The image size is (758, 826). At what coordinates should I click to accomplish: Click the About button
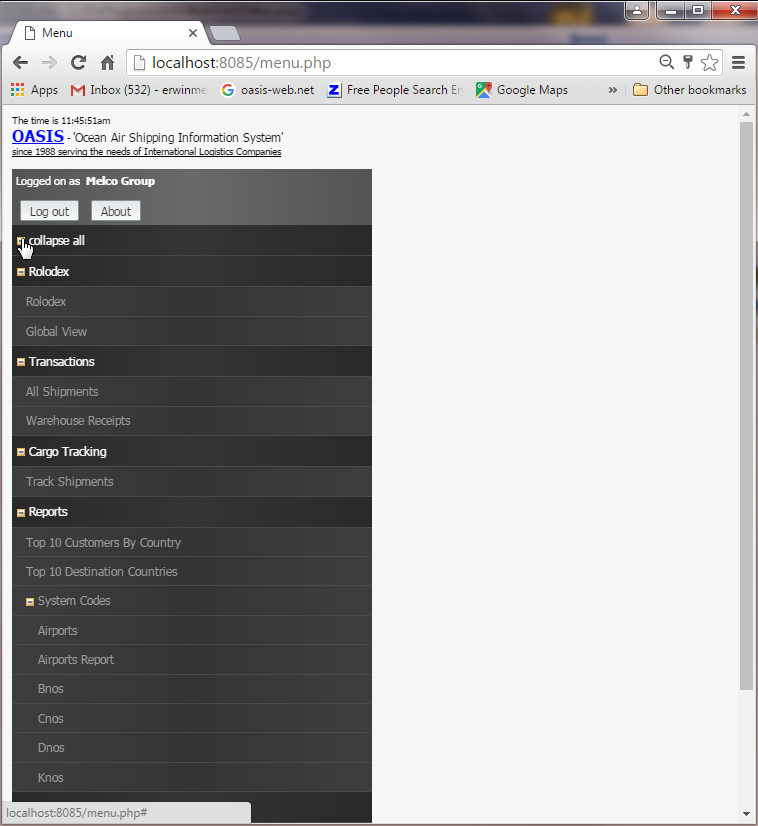click(x=116, y=211)
